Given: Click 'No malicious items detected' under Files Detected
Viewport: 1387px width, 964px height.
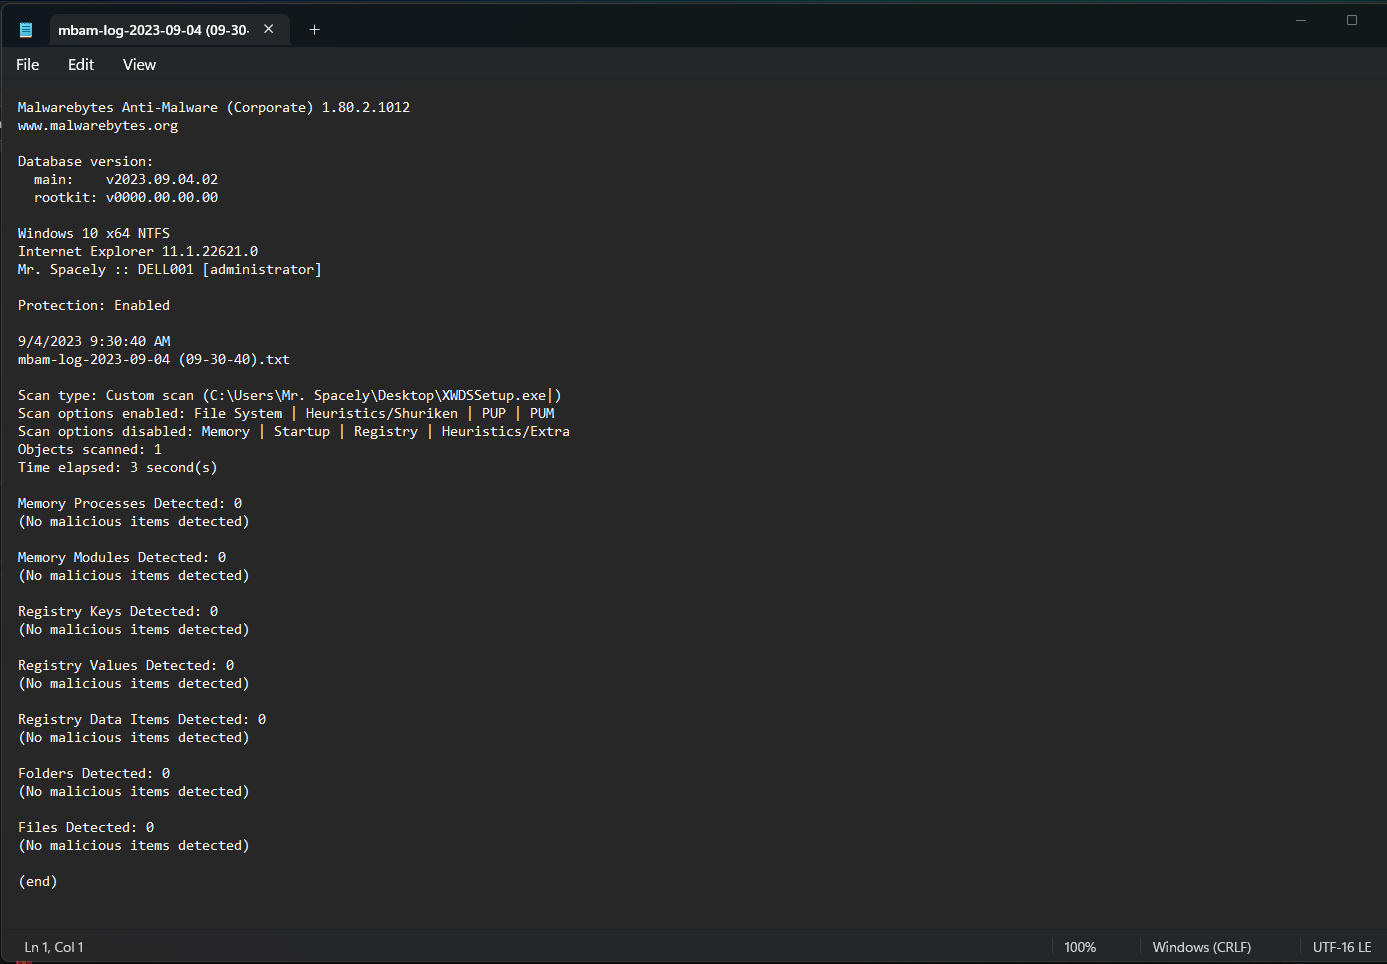Looking at the screenshot, I should (x=134, y=846).
